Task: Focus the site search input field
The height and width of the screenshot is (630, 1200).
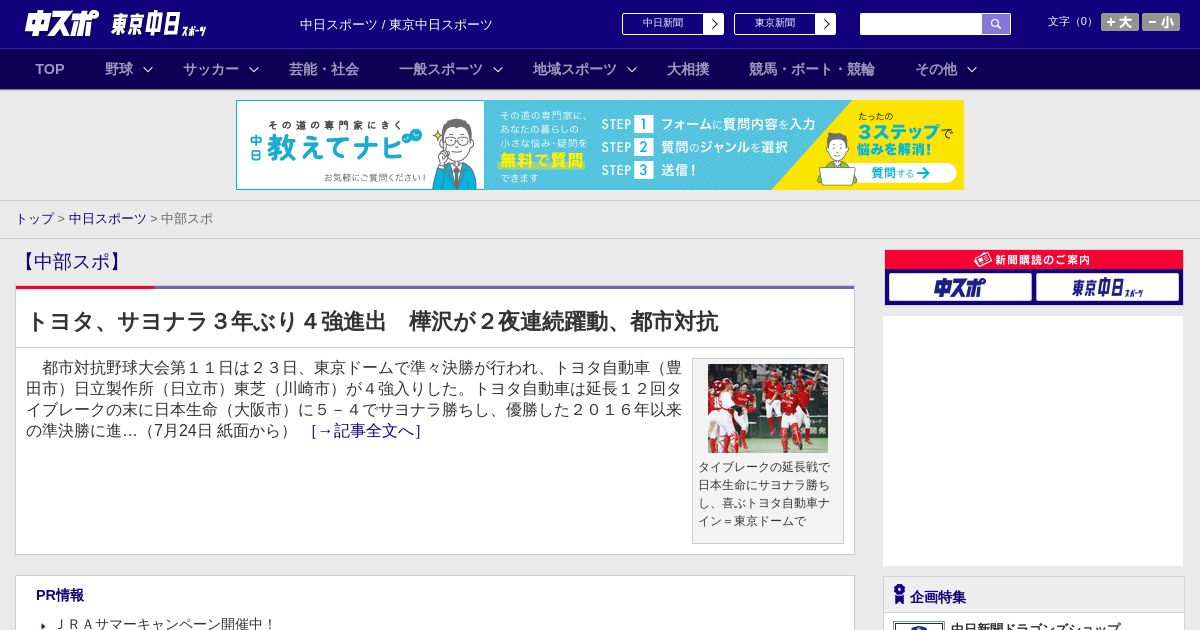Action: pyautogui.click(x=921, y=24)
